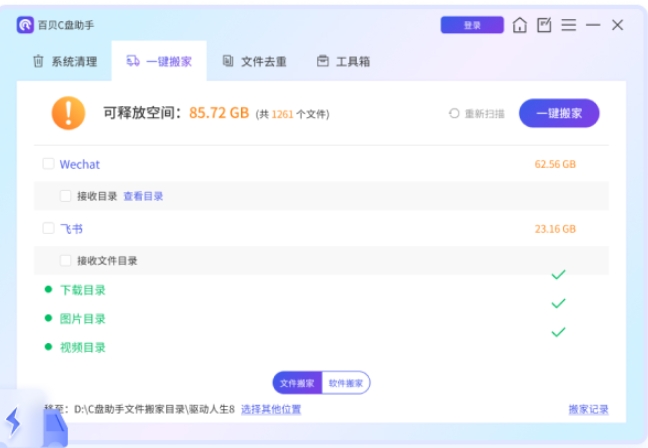Click the checkmark beside 下载目录
This screenshot has width=648, height=448.
point(558,274)
